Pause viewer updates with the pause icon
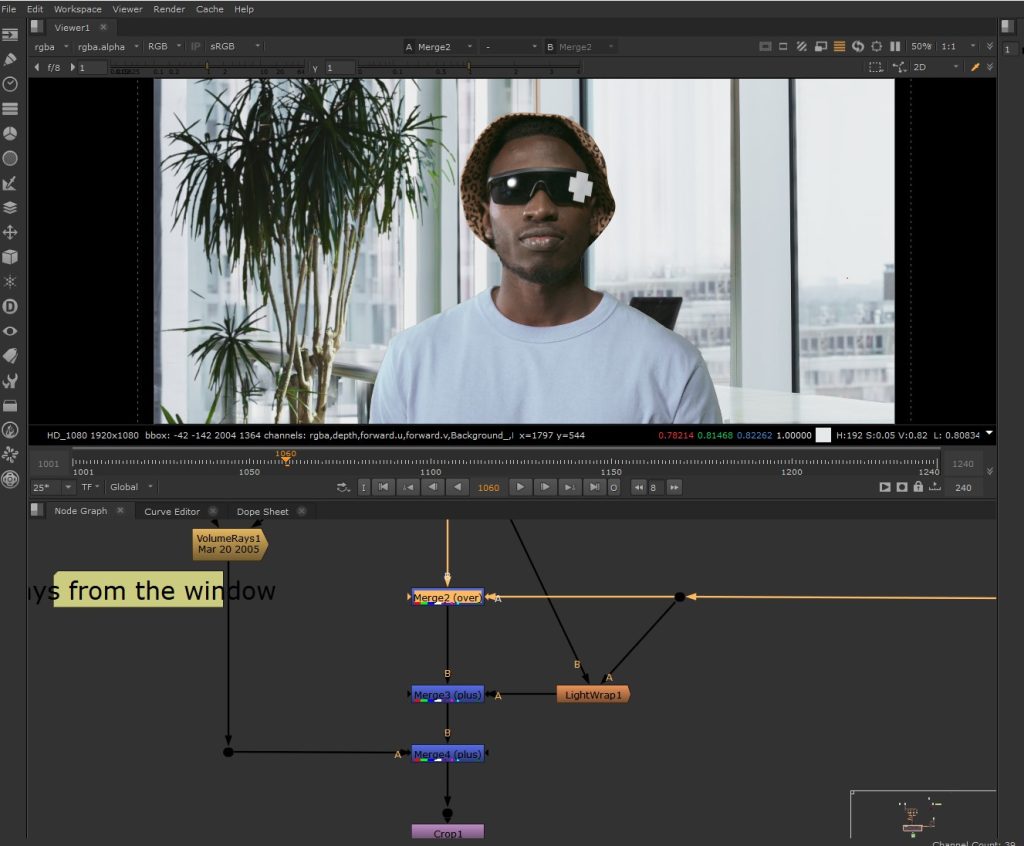1024x846 pixels. coord(895,46)
